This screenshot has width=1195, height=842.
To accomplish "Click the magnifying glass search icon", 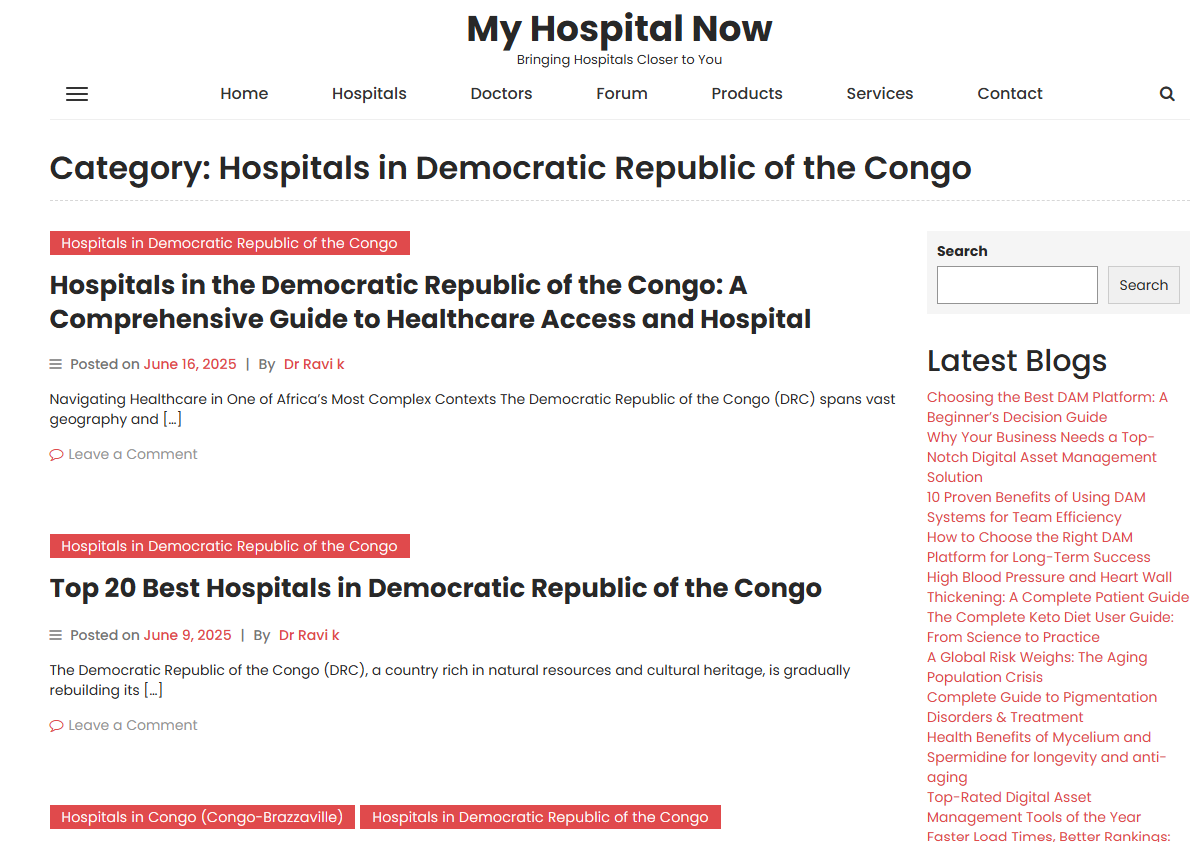I will point(1166,93).
